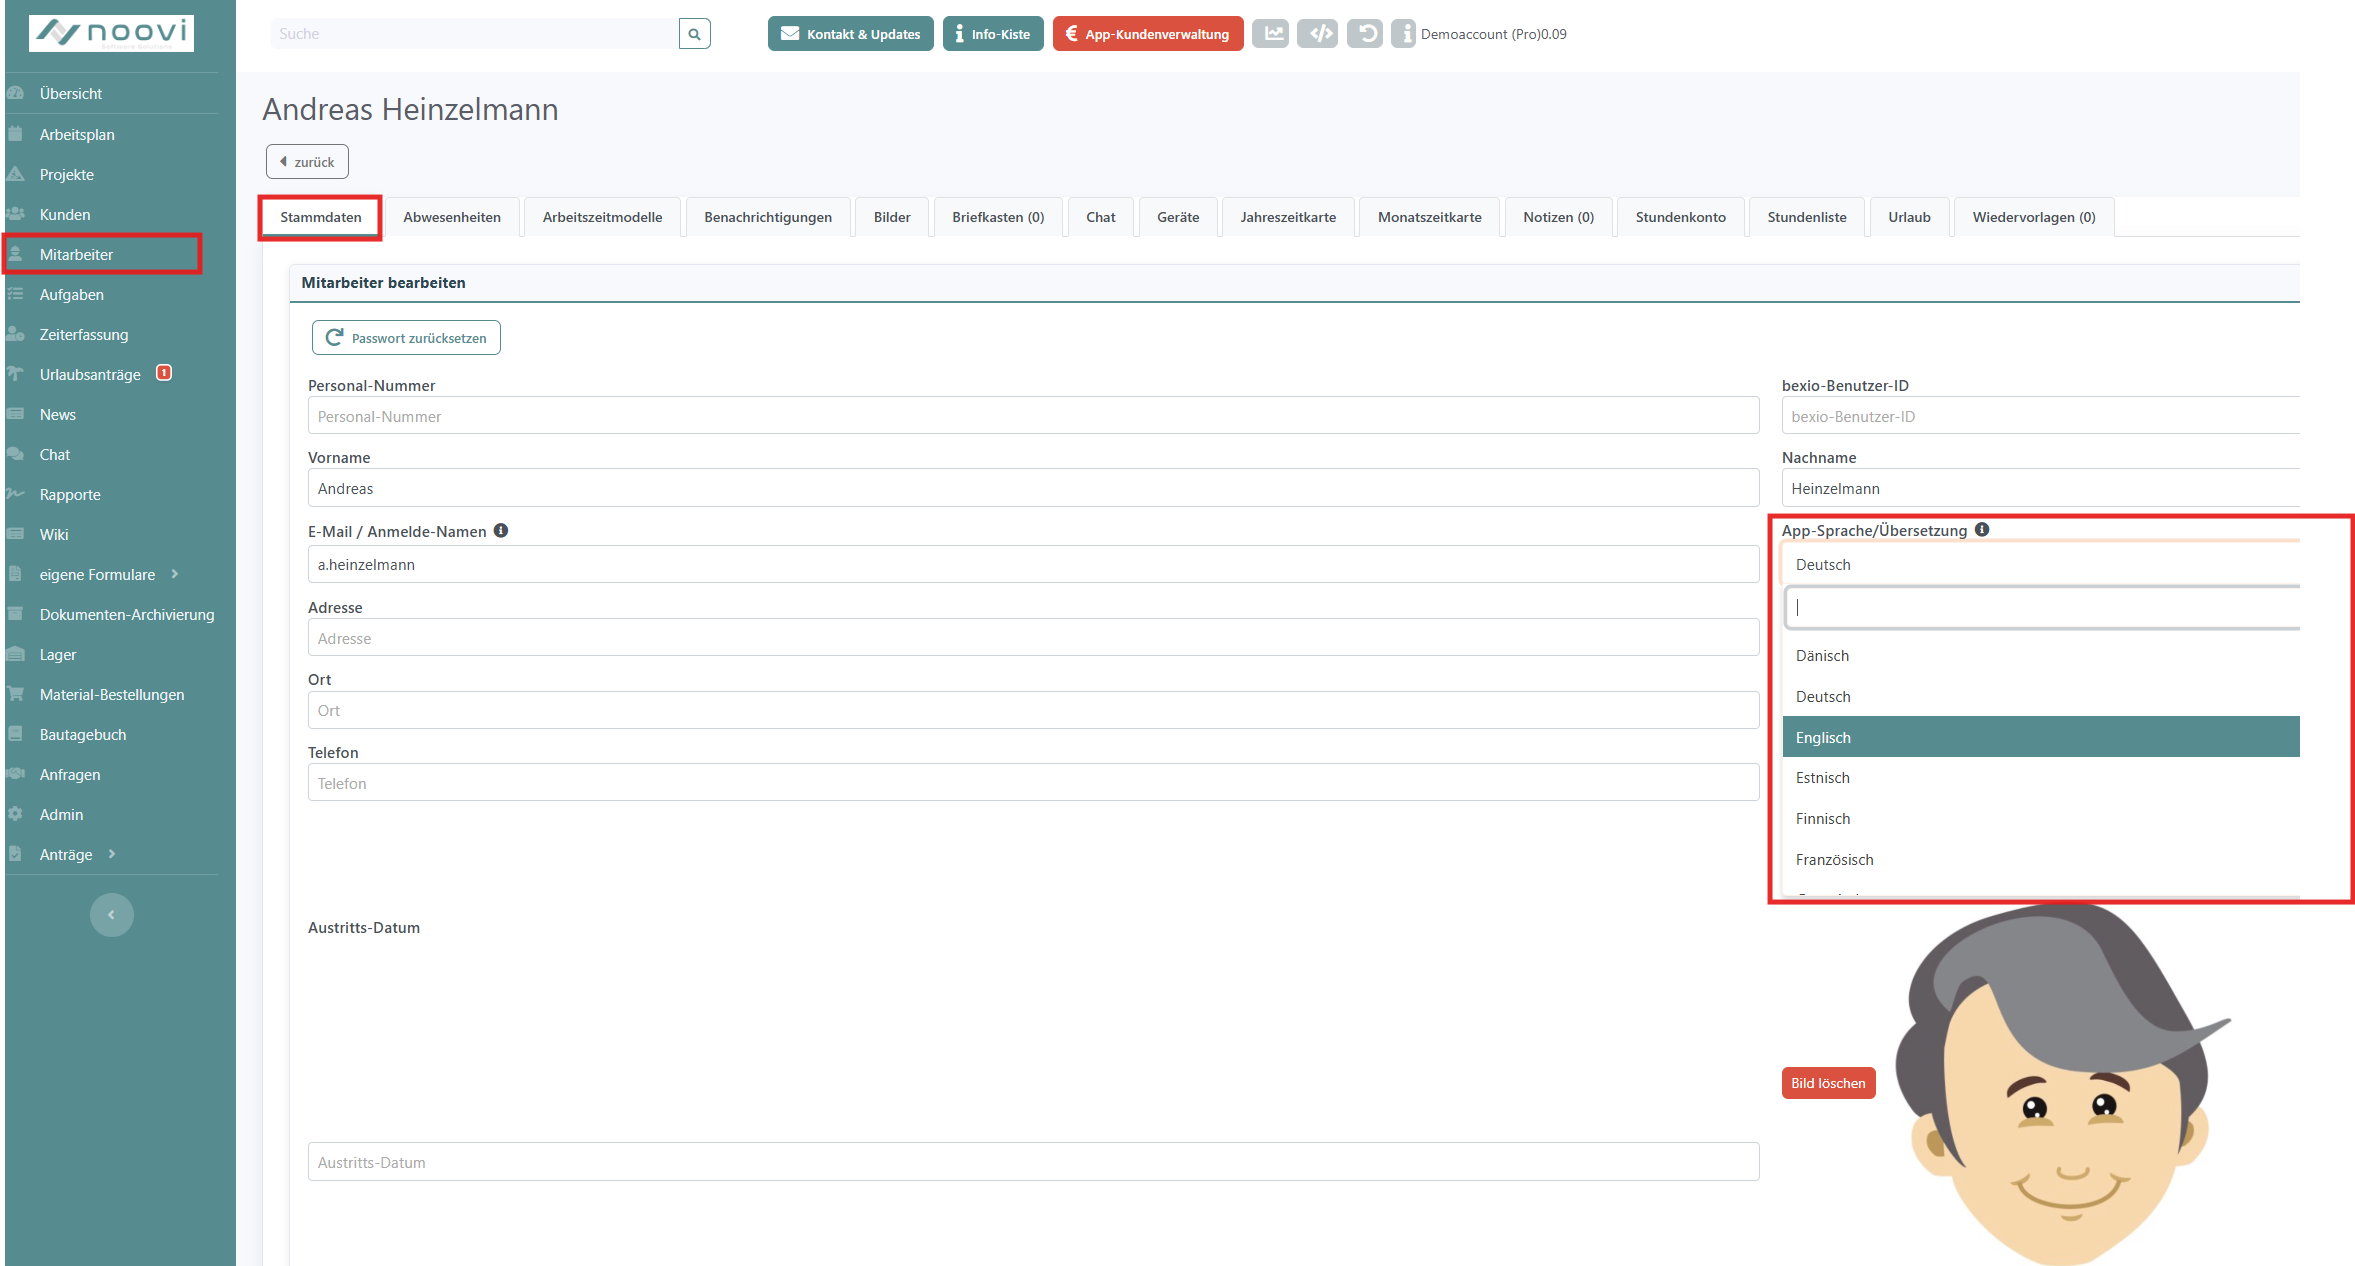Image resolution: width=2355 pixels, height=1266 pixels.
Task: Click gray info icon before Demoaccount
Action: [1405, 34]
